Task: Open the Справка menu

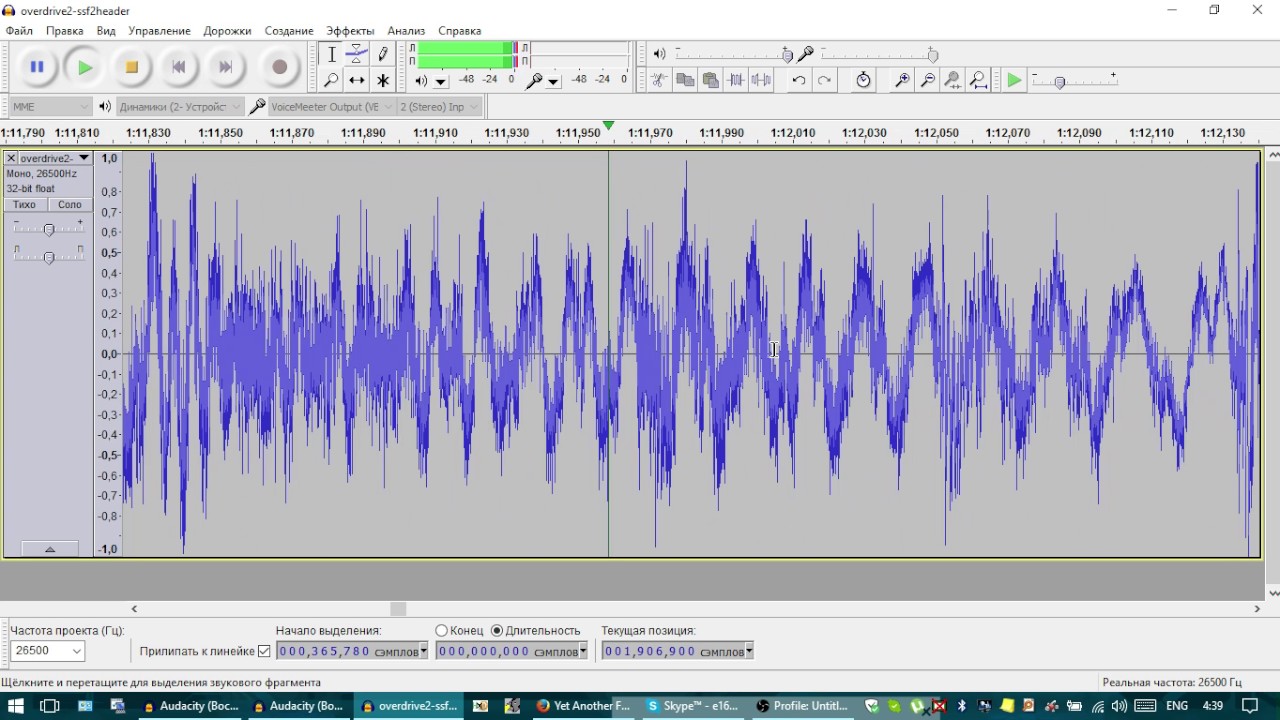Action: point(459,31)
